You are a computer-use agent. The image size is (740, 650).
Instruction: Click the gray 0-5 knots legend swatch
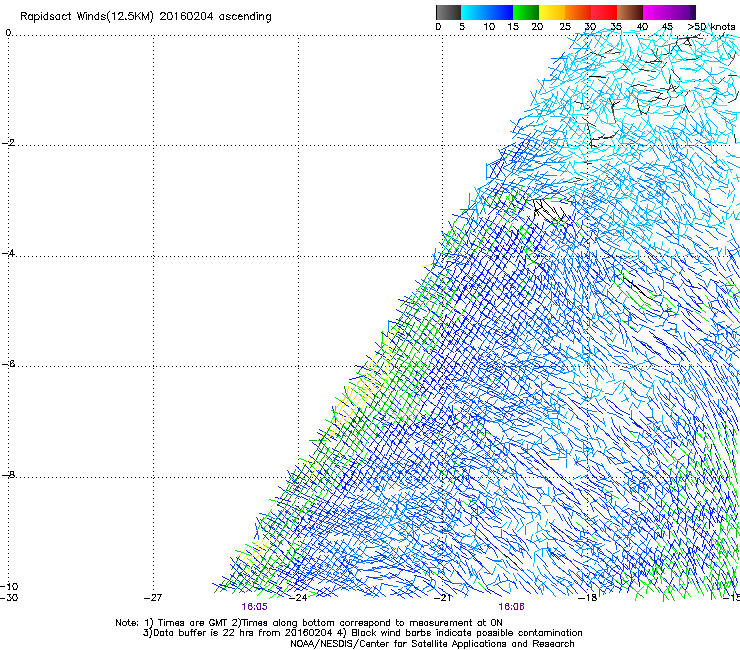[x=448, y=12]
